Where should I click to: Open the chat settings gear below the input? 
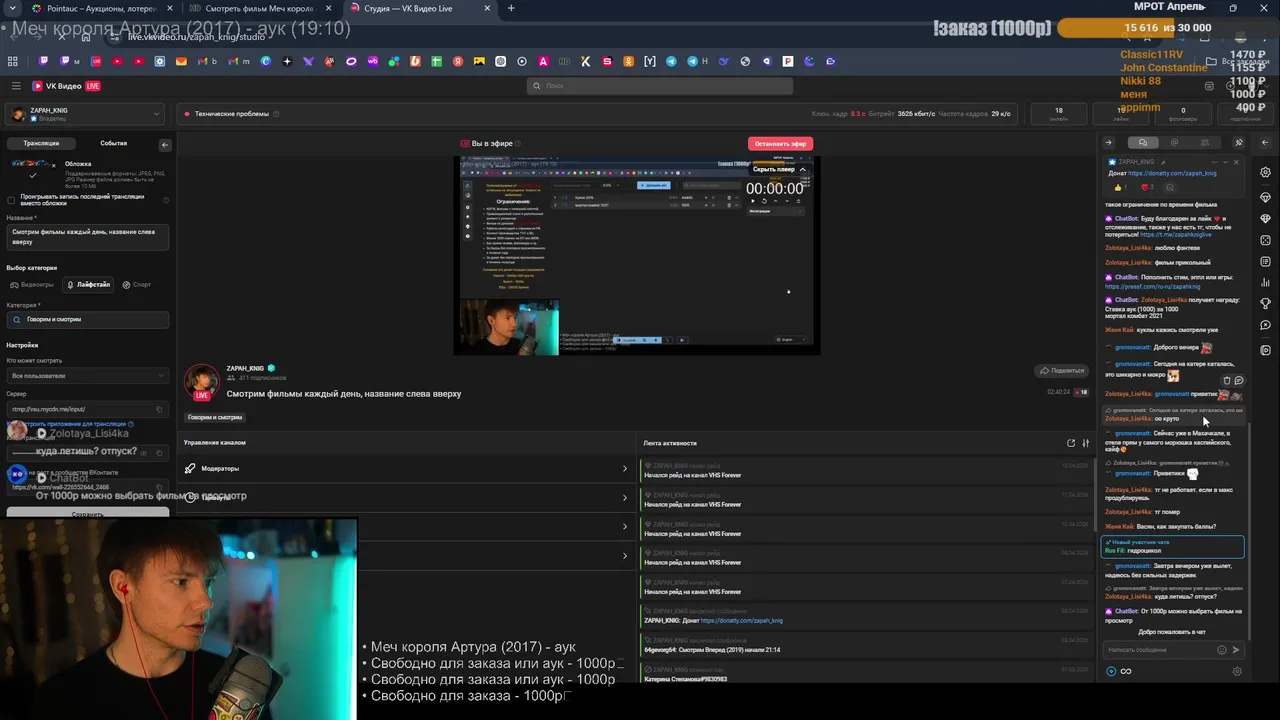point(1237,671)
